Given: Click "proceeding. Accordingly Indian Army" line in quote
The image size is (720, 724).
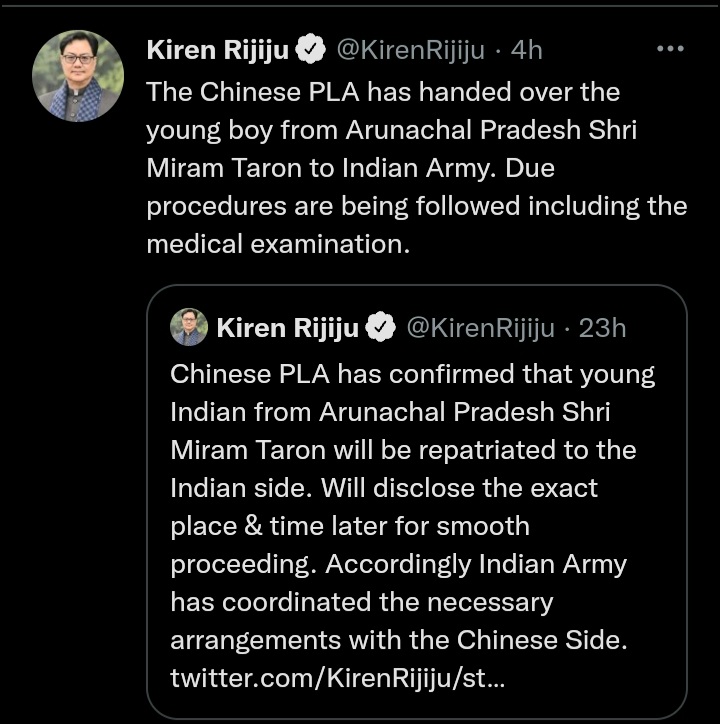Looking at the screenshot, I should coord(398,564).
